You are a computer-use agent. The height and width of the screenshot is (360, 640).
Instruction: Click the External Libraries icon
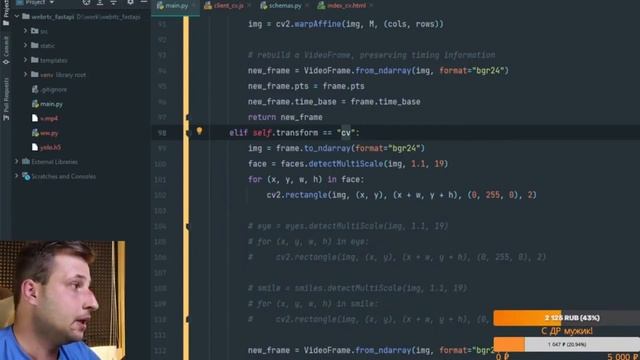click(26, 162)
